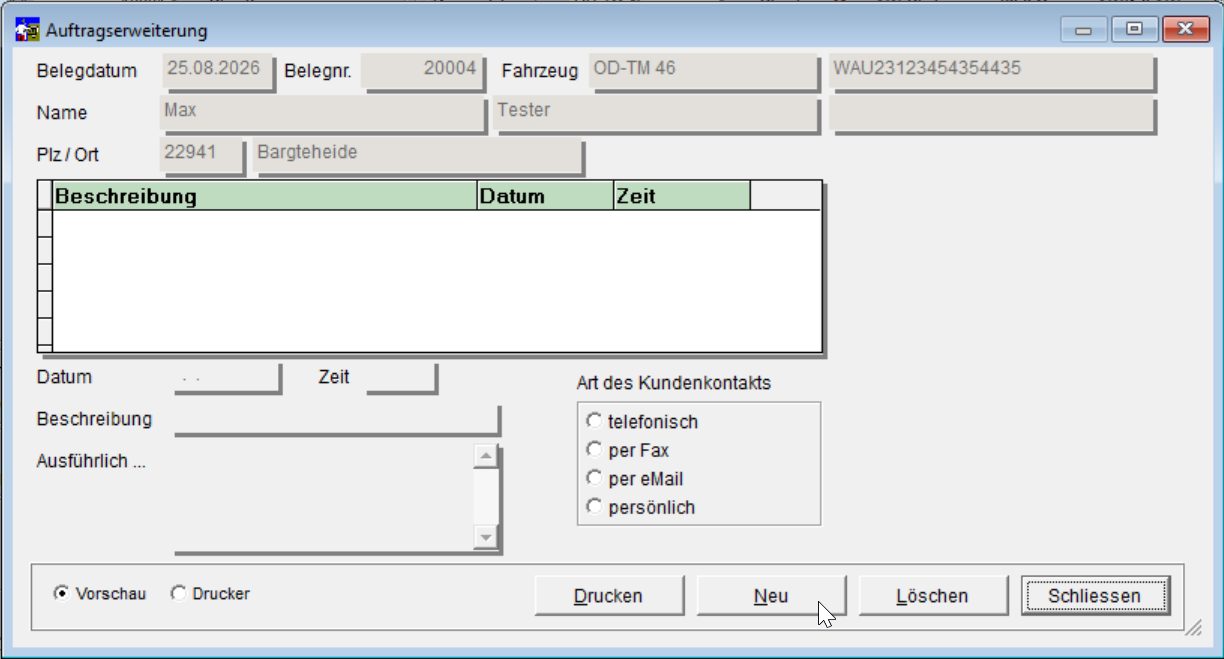Screen dimensions: 1224x659
Task: Create a new entry with Neu
Action: (x=771, y=596)
